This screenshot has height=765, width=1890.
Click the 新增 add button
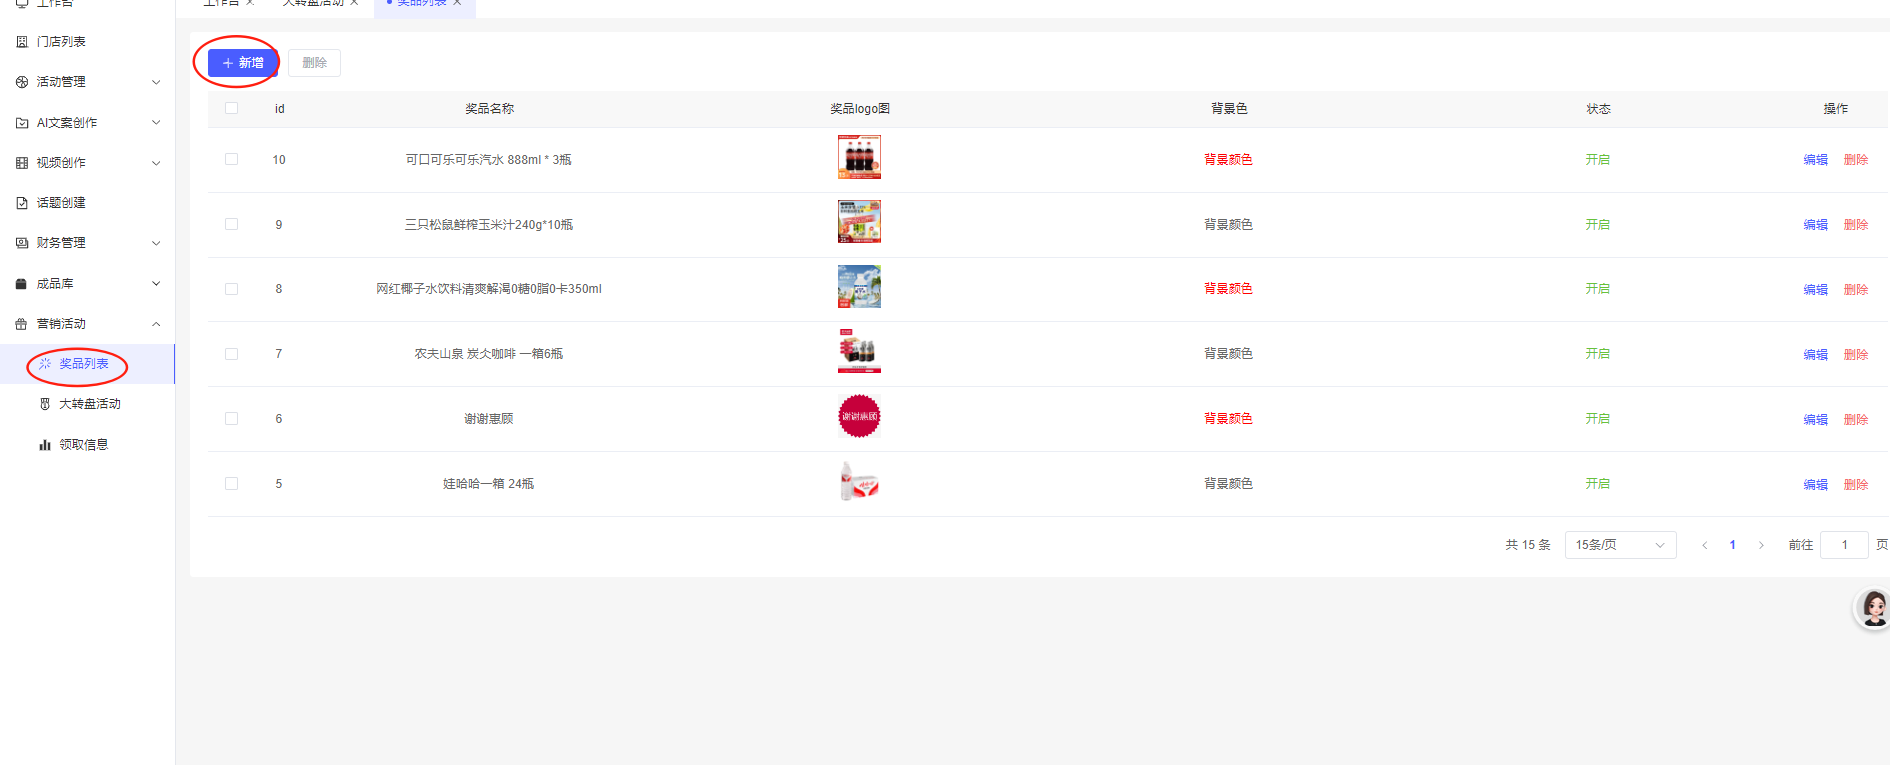[243, 63]
